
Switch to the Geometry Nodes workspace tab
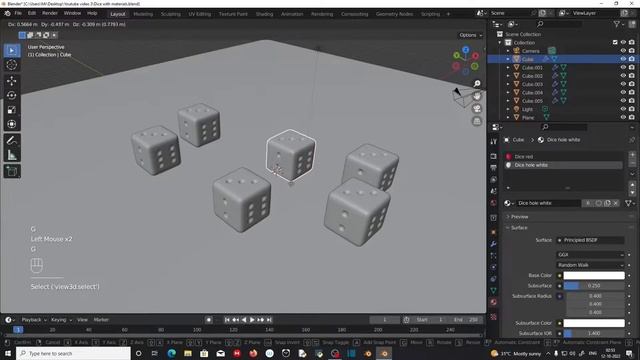point(394,14)
